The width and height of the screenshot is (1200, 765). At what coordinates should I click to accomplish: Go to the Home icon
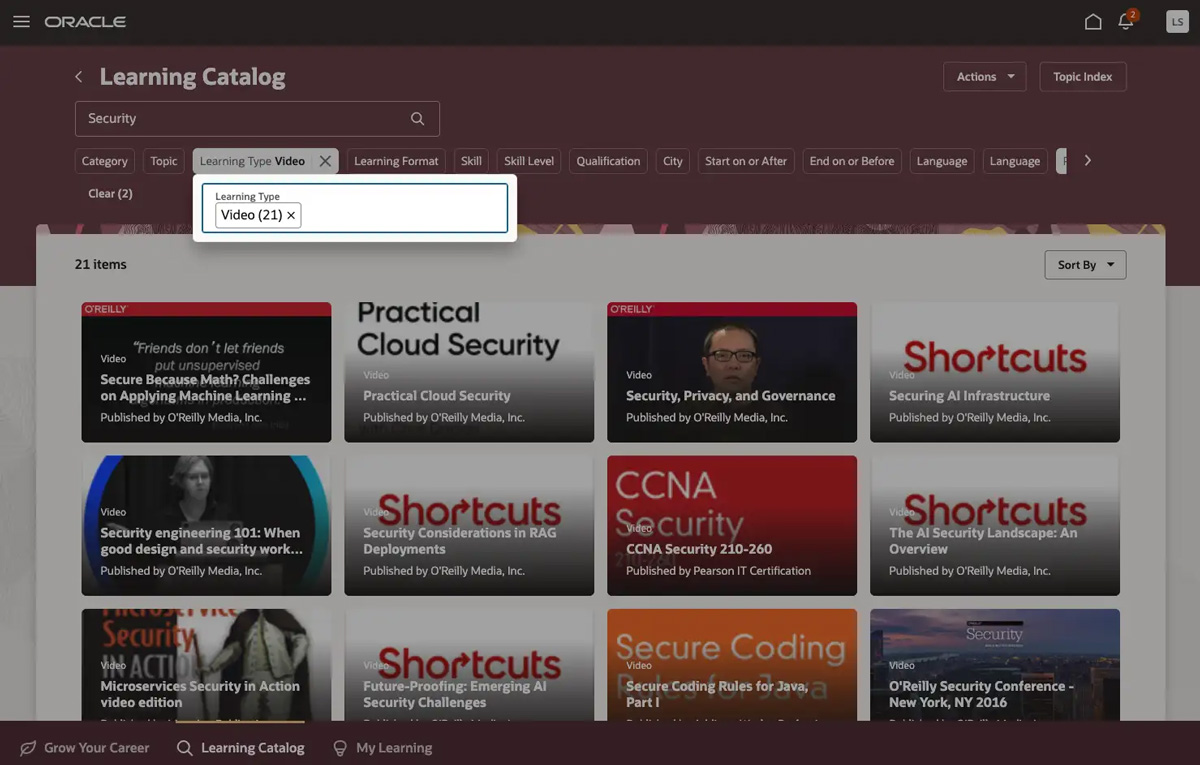pos(1093,22)
